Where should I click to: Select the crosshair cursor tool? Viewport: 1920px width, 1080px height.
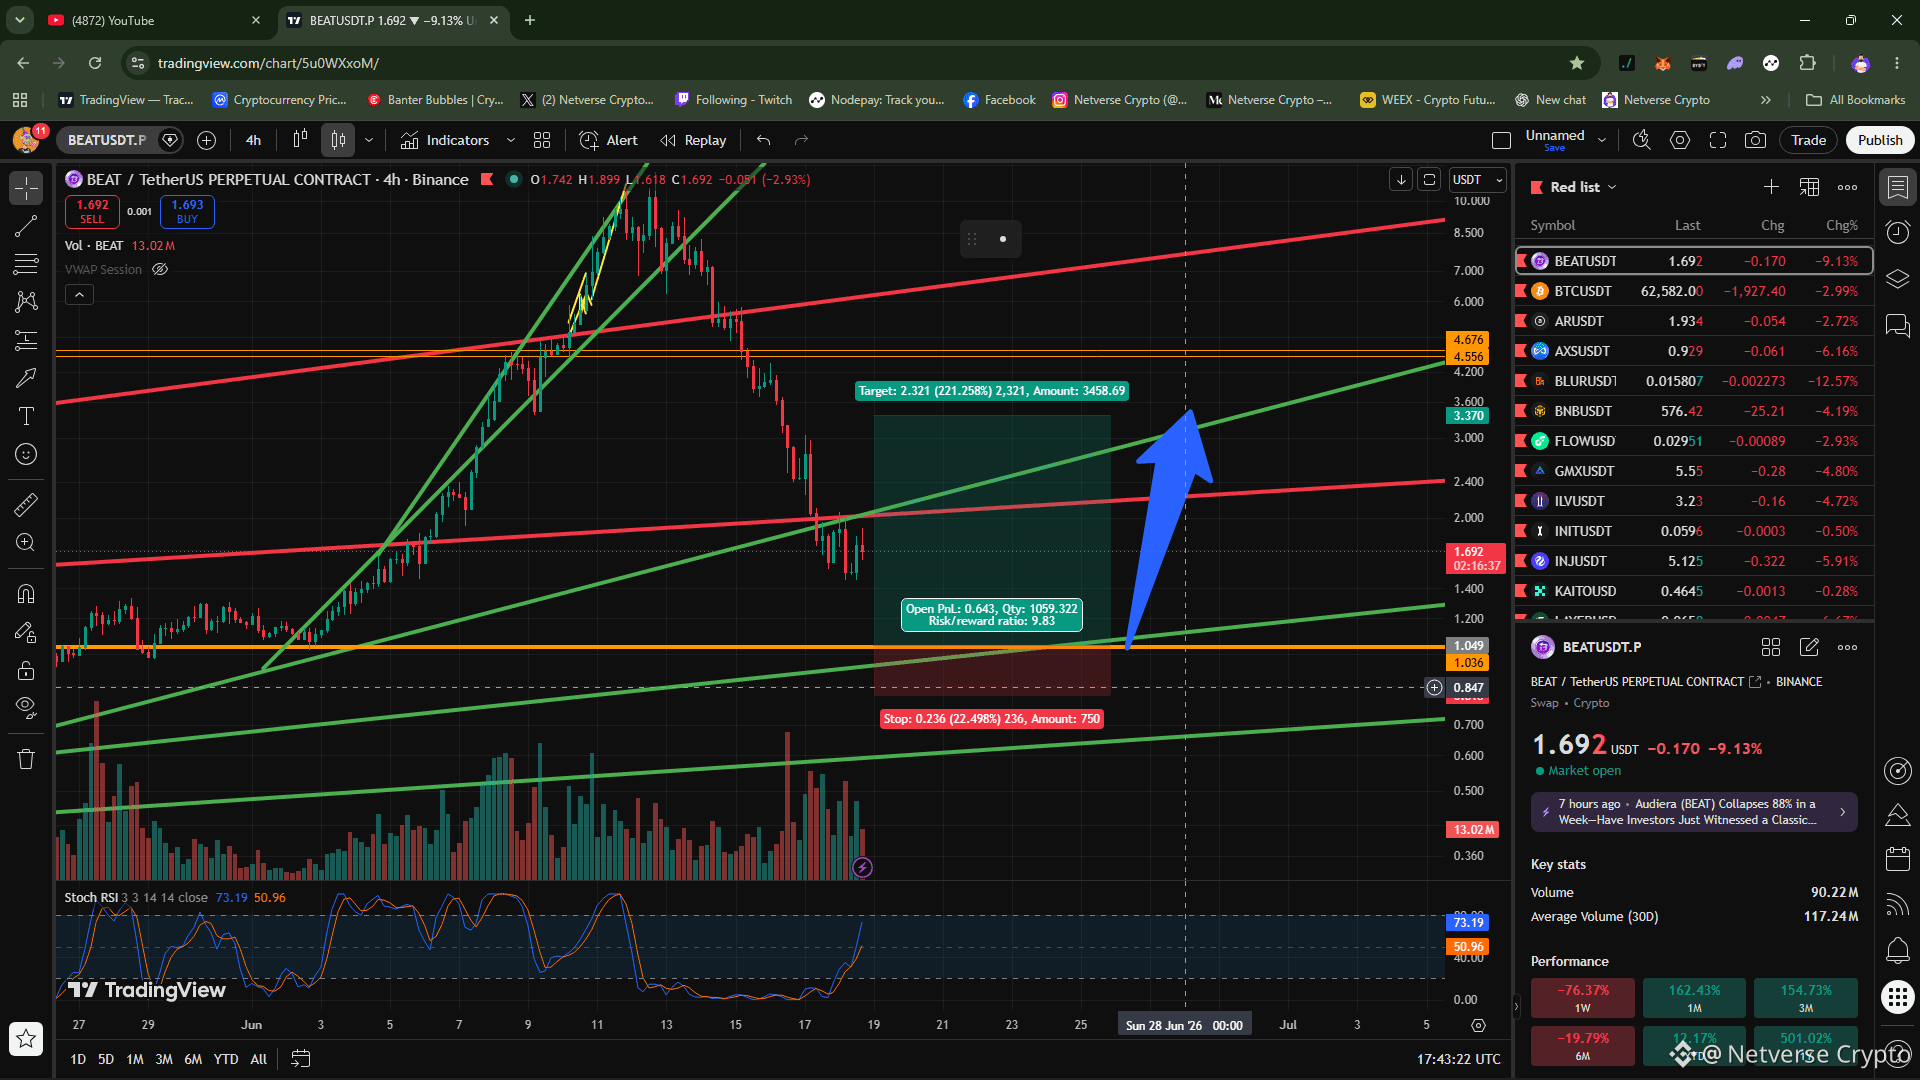[x=26, y=187]
